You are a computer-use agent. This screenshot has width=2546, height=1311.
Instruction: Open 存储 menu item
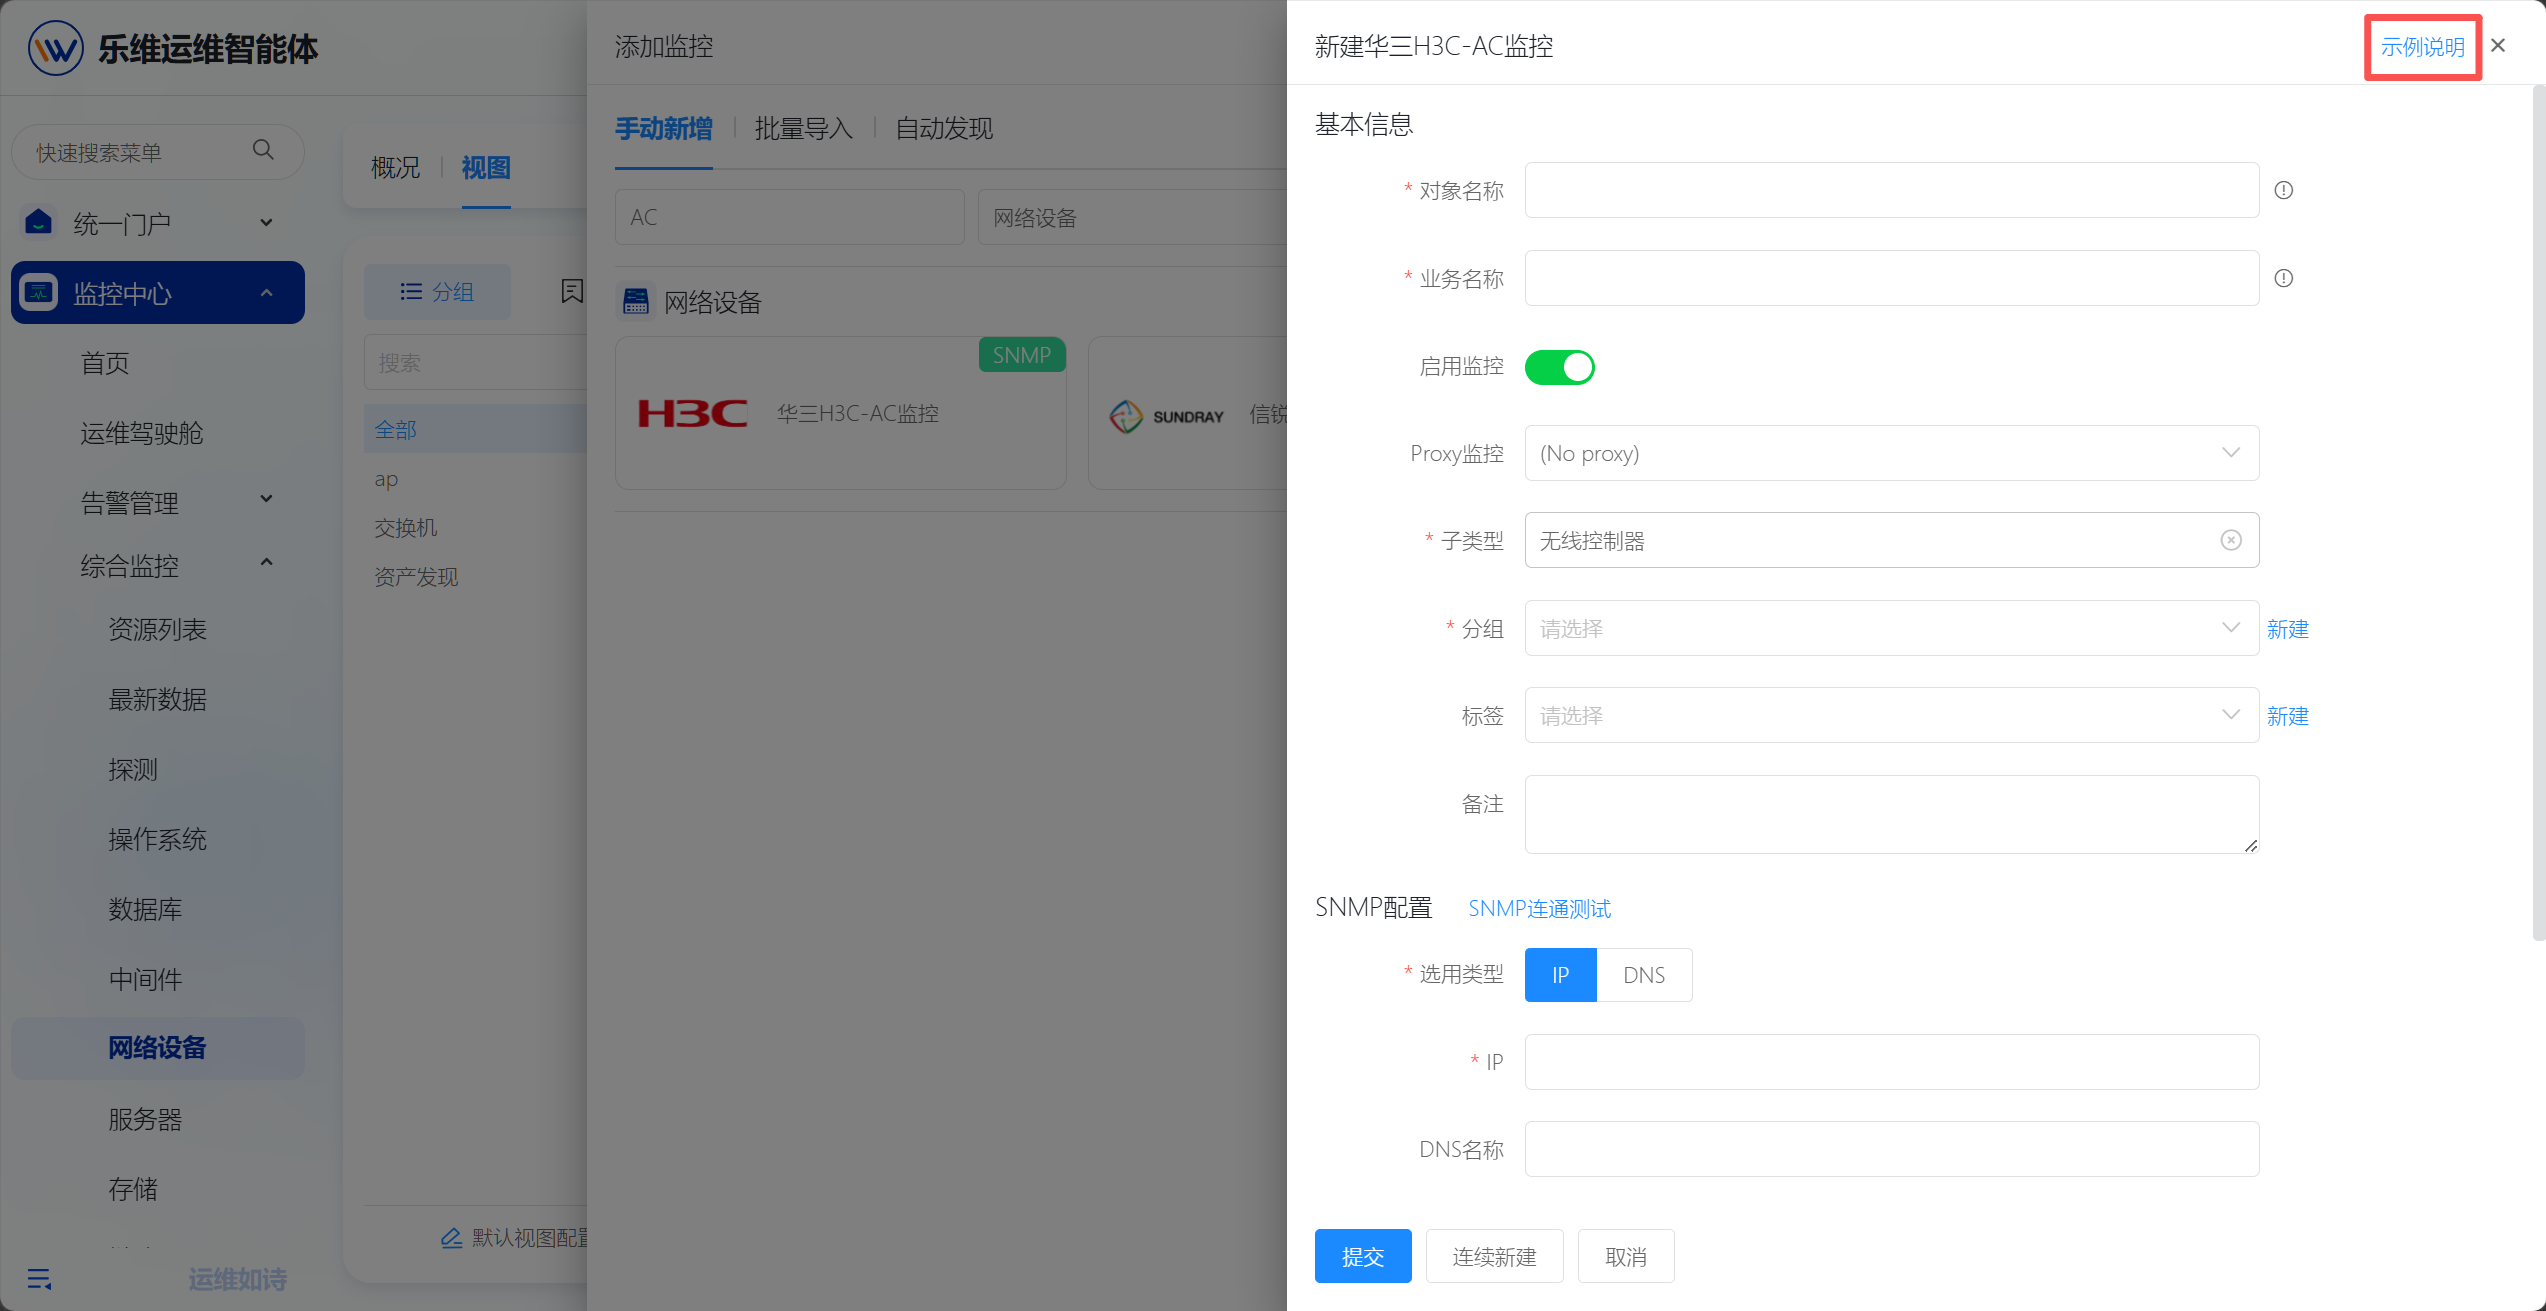pyautogui.click(x=133, y=1189)
